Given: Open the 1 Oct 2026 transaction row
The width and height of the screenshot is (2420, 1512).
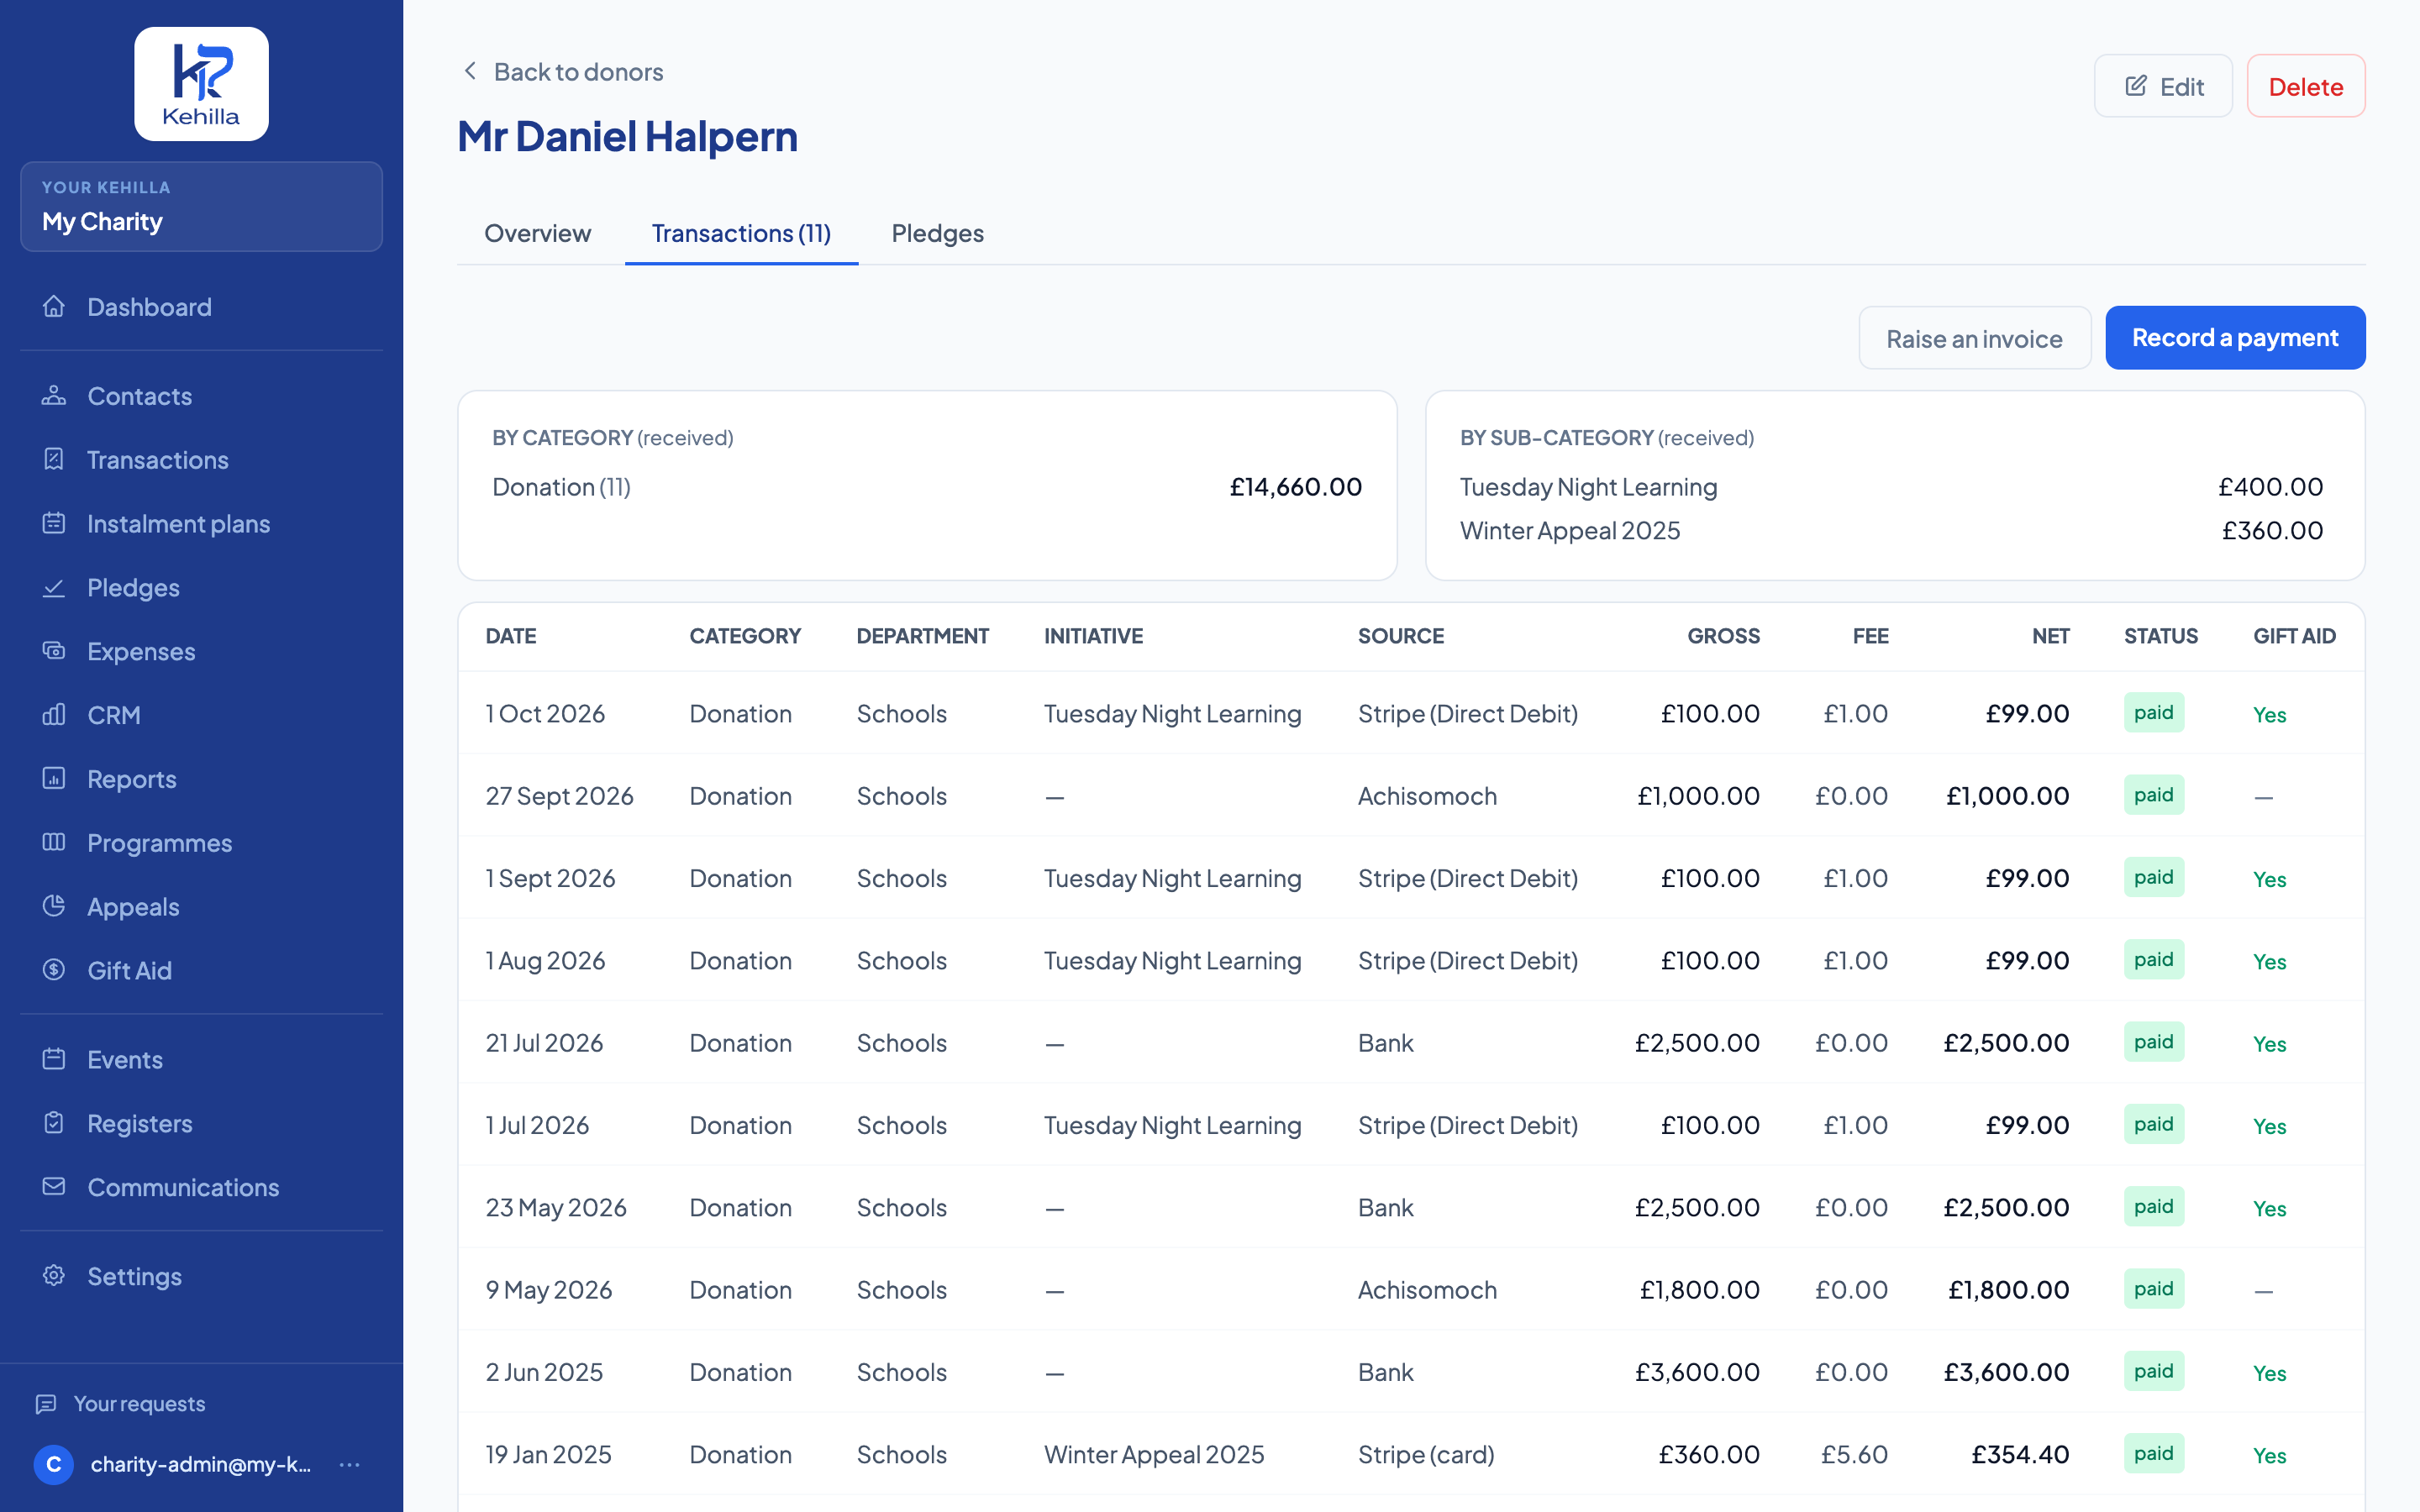Looking at the screenshot, I should pyautogui.click(x=1411, y=713).
